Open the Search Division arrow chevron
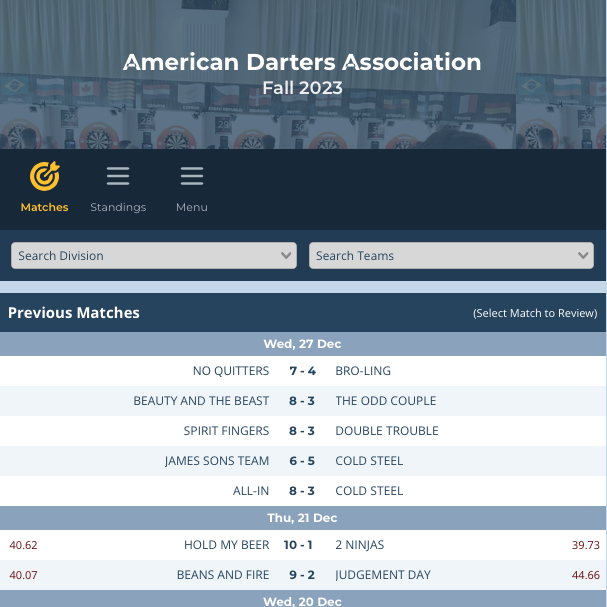The height and width of the screenshot is (607, 607). pyautogui.click(x=286, y=256)
